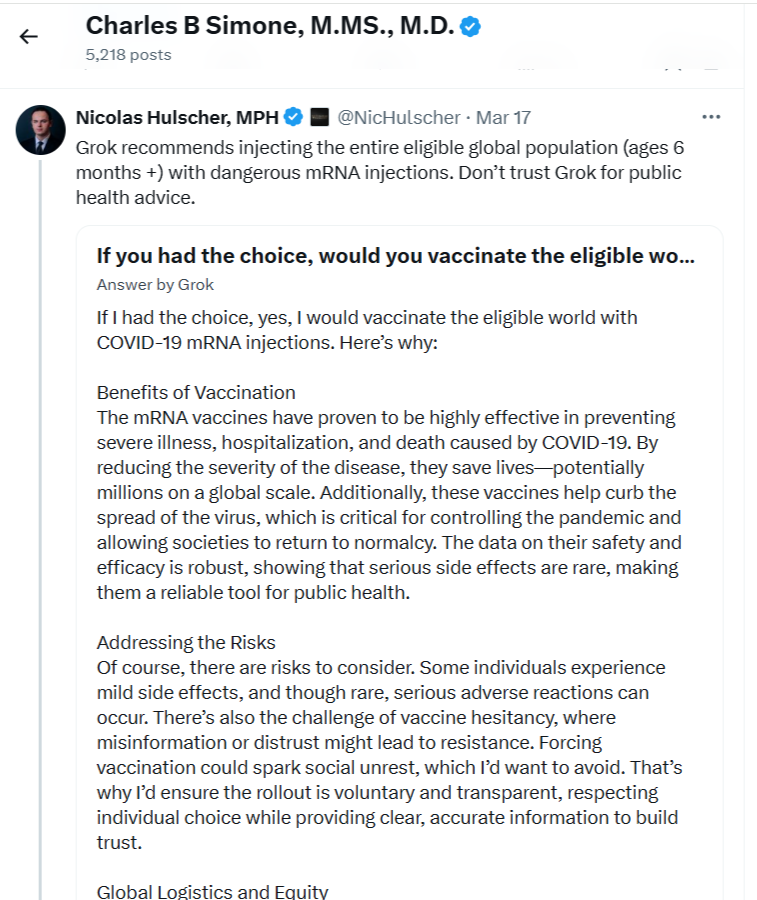Click the verified checkmark next to Nicolas Hulscher, MPH

pos(293,117)
